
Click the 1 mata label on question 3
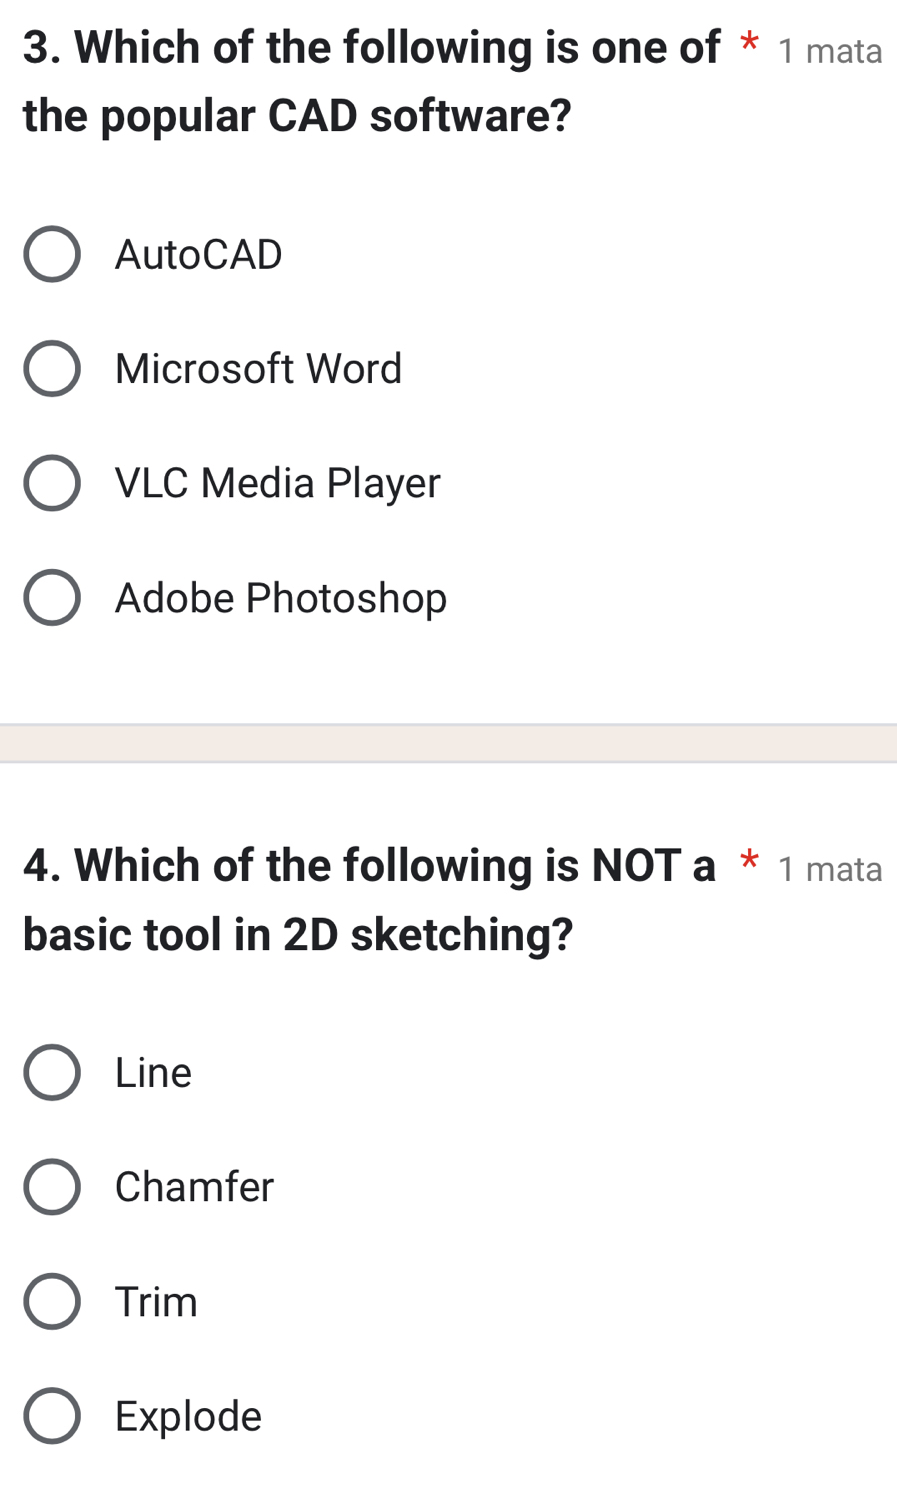point(830,51)
